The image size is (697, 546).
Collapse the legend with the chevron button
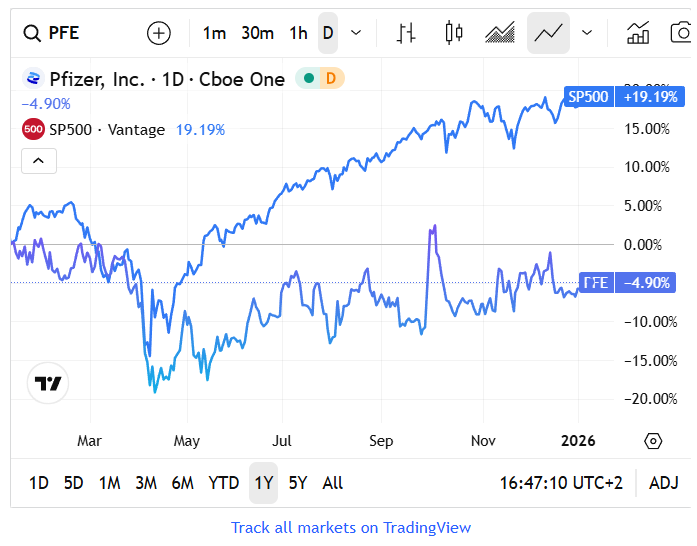coord(39,160)
